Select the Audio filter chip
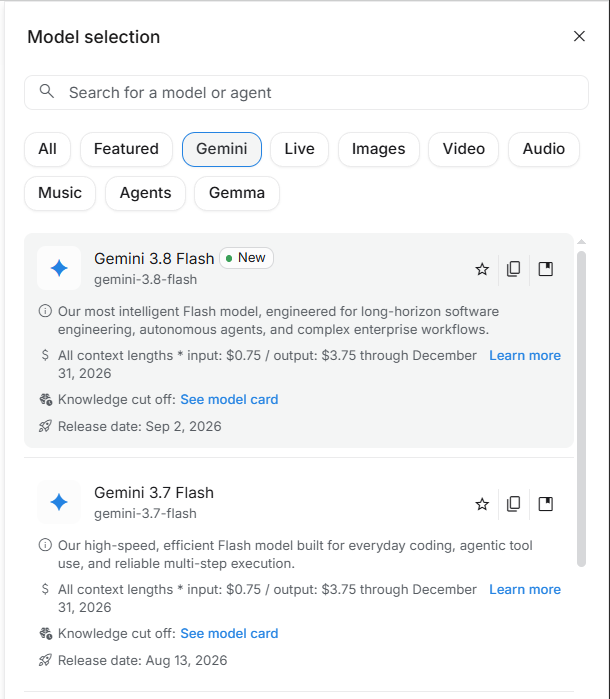Viewport: 610px width, 699px height. pos(544,149)
